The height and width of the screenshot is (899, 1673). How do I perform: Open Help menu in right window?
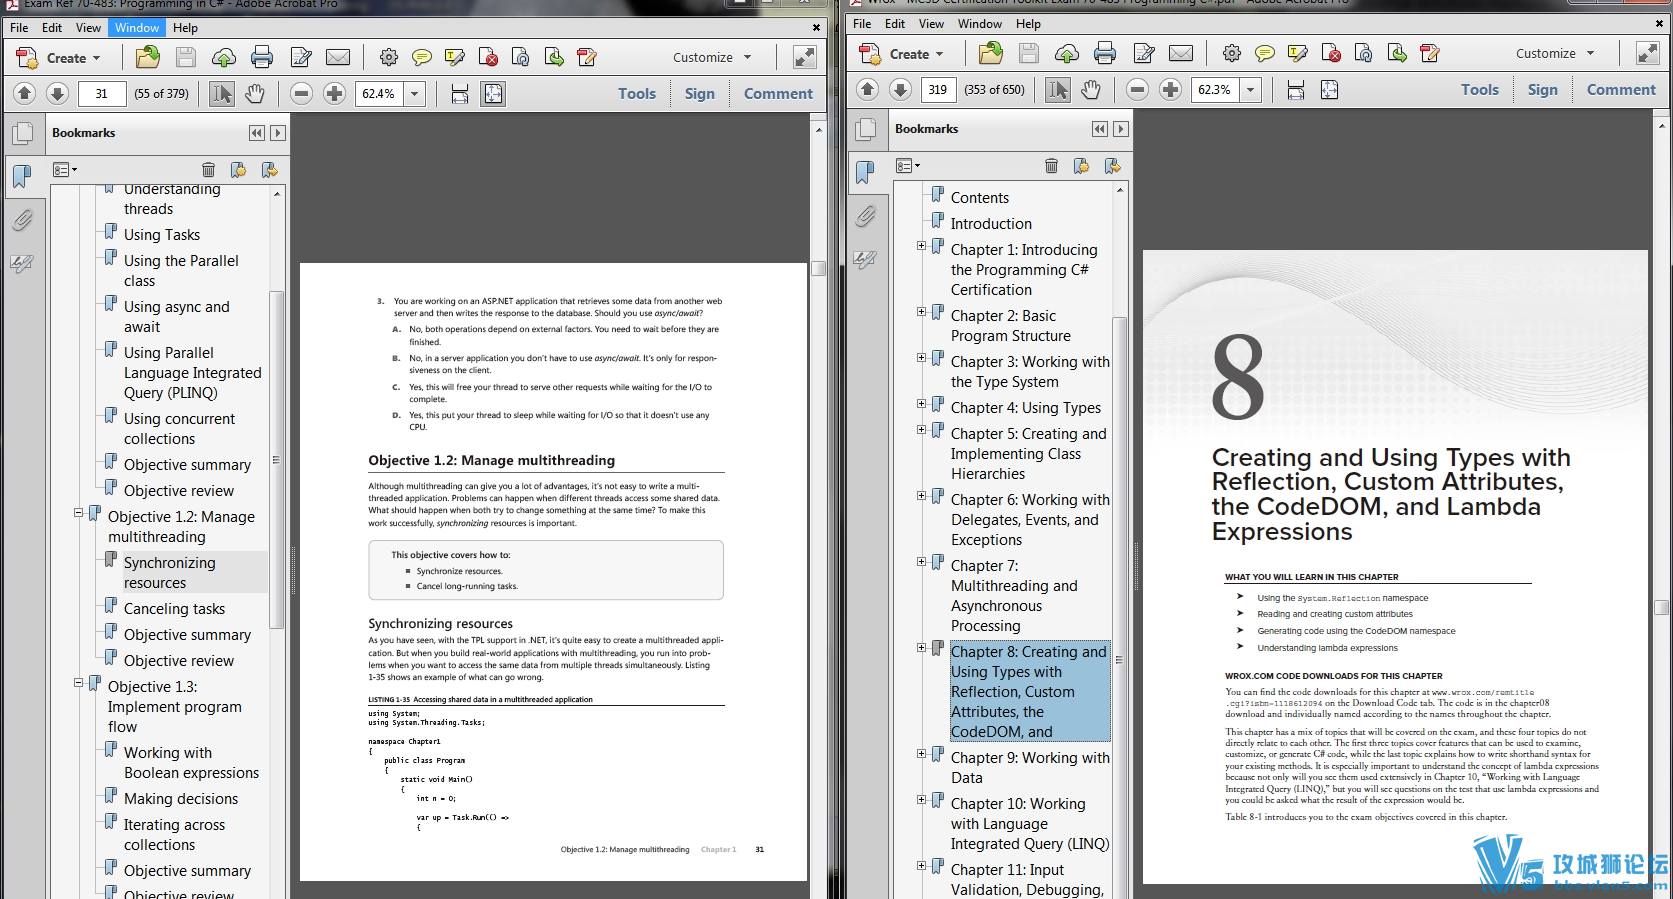coord(1028,23)
